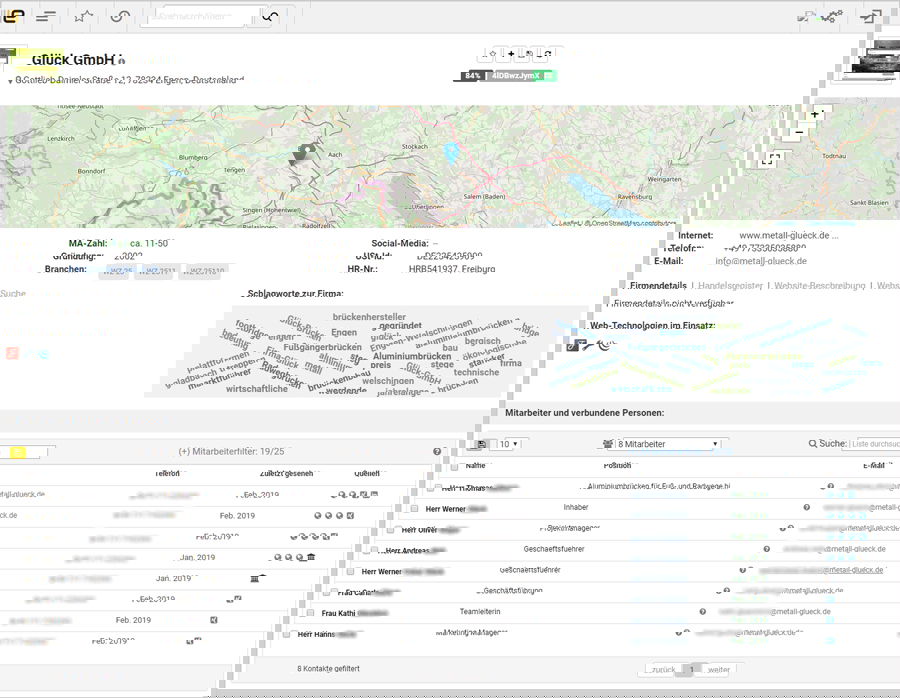Image resolution: width=900 pixels, height=698 pixels.
Task: Go to the next page with weiter
Action: 718,670
